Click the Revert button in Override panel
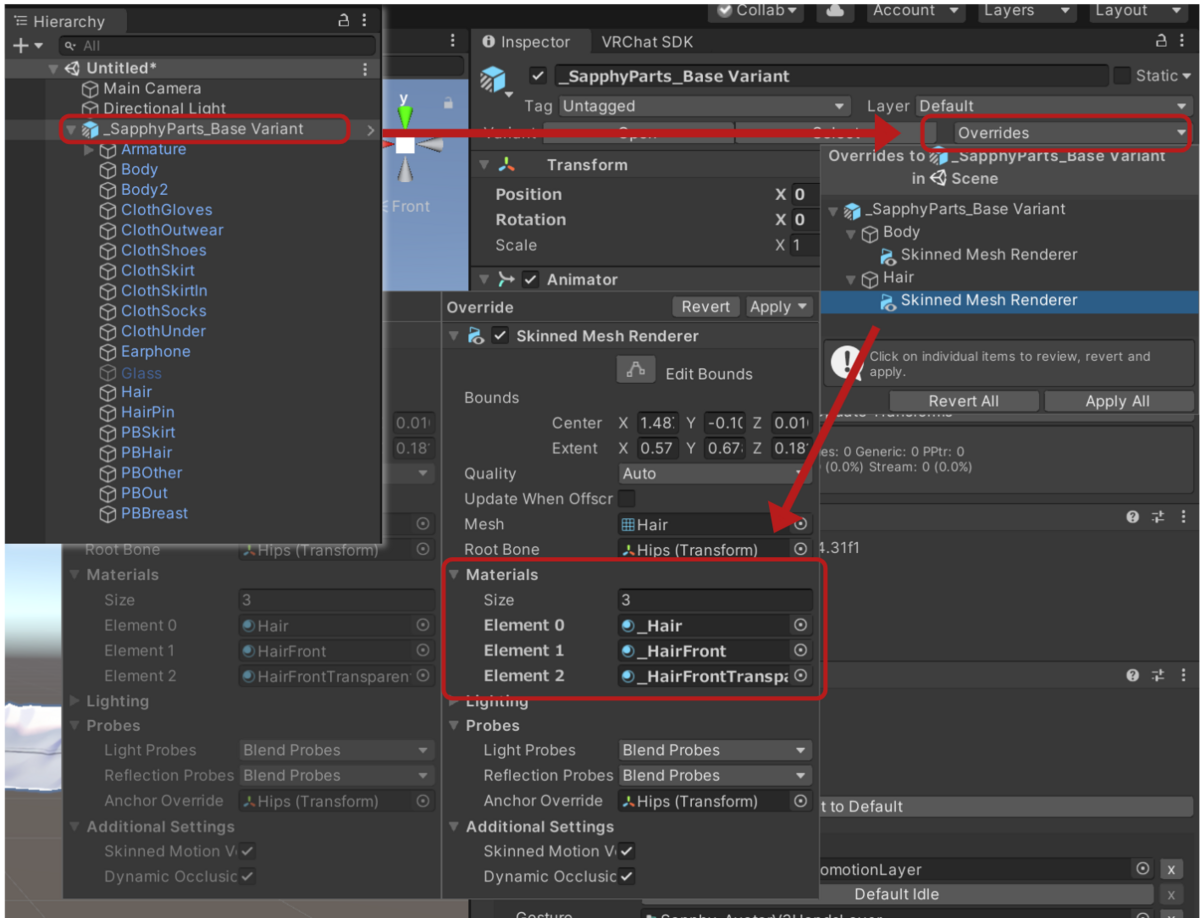Viewport: 1200px width, 918px height. click(706, 307)
